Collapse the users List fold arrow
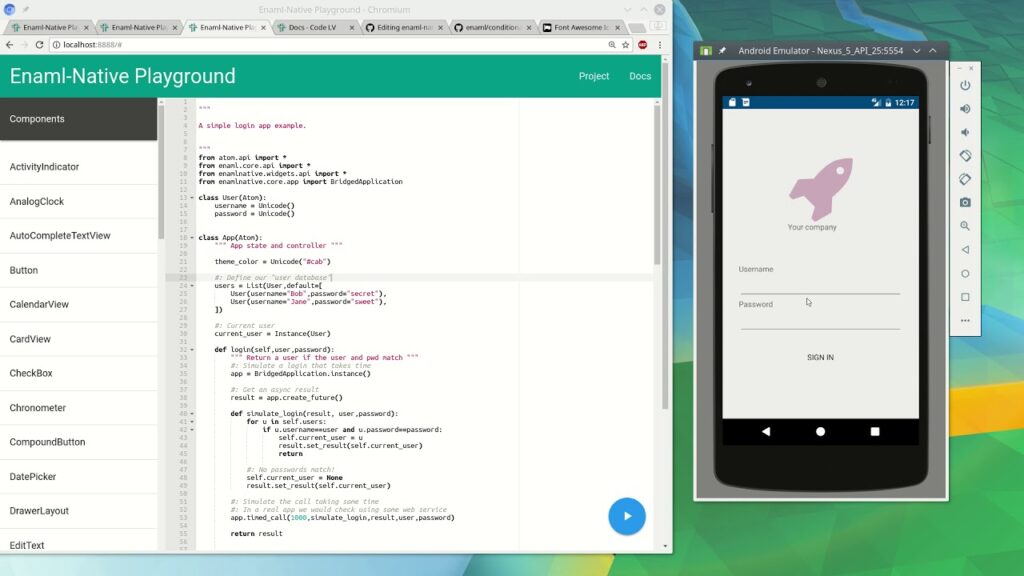 (192, 285)
